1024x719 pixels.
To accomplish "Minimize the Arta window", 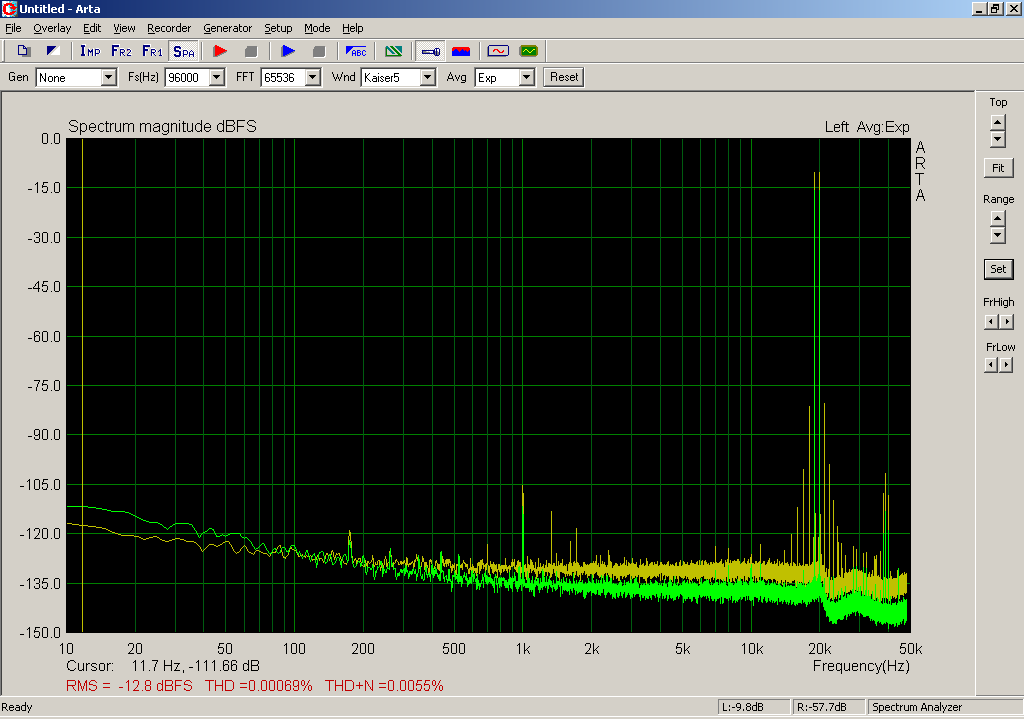I will pyautogui.click(x=978, y=8).
